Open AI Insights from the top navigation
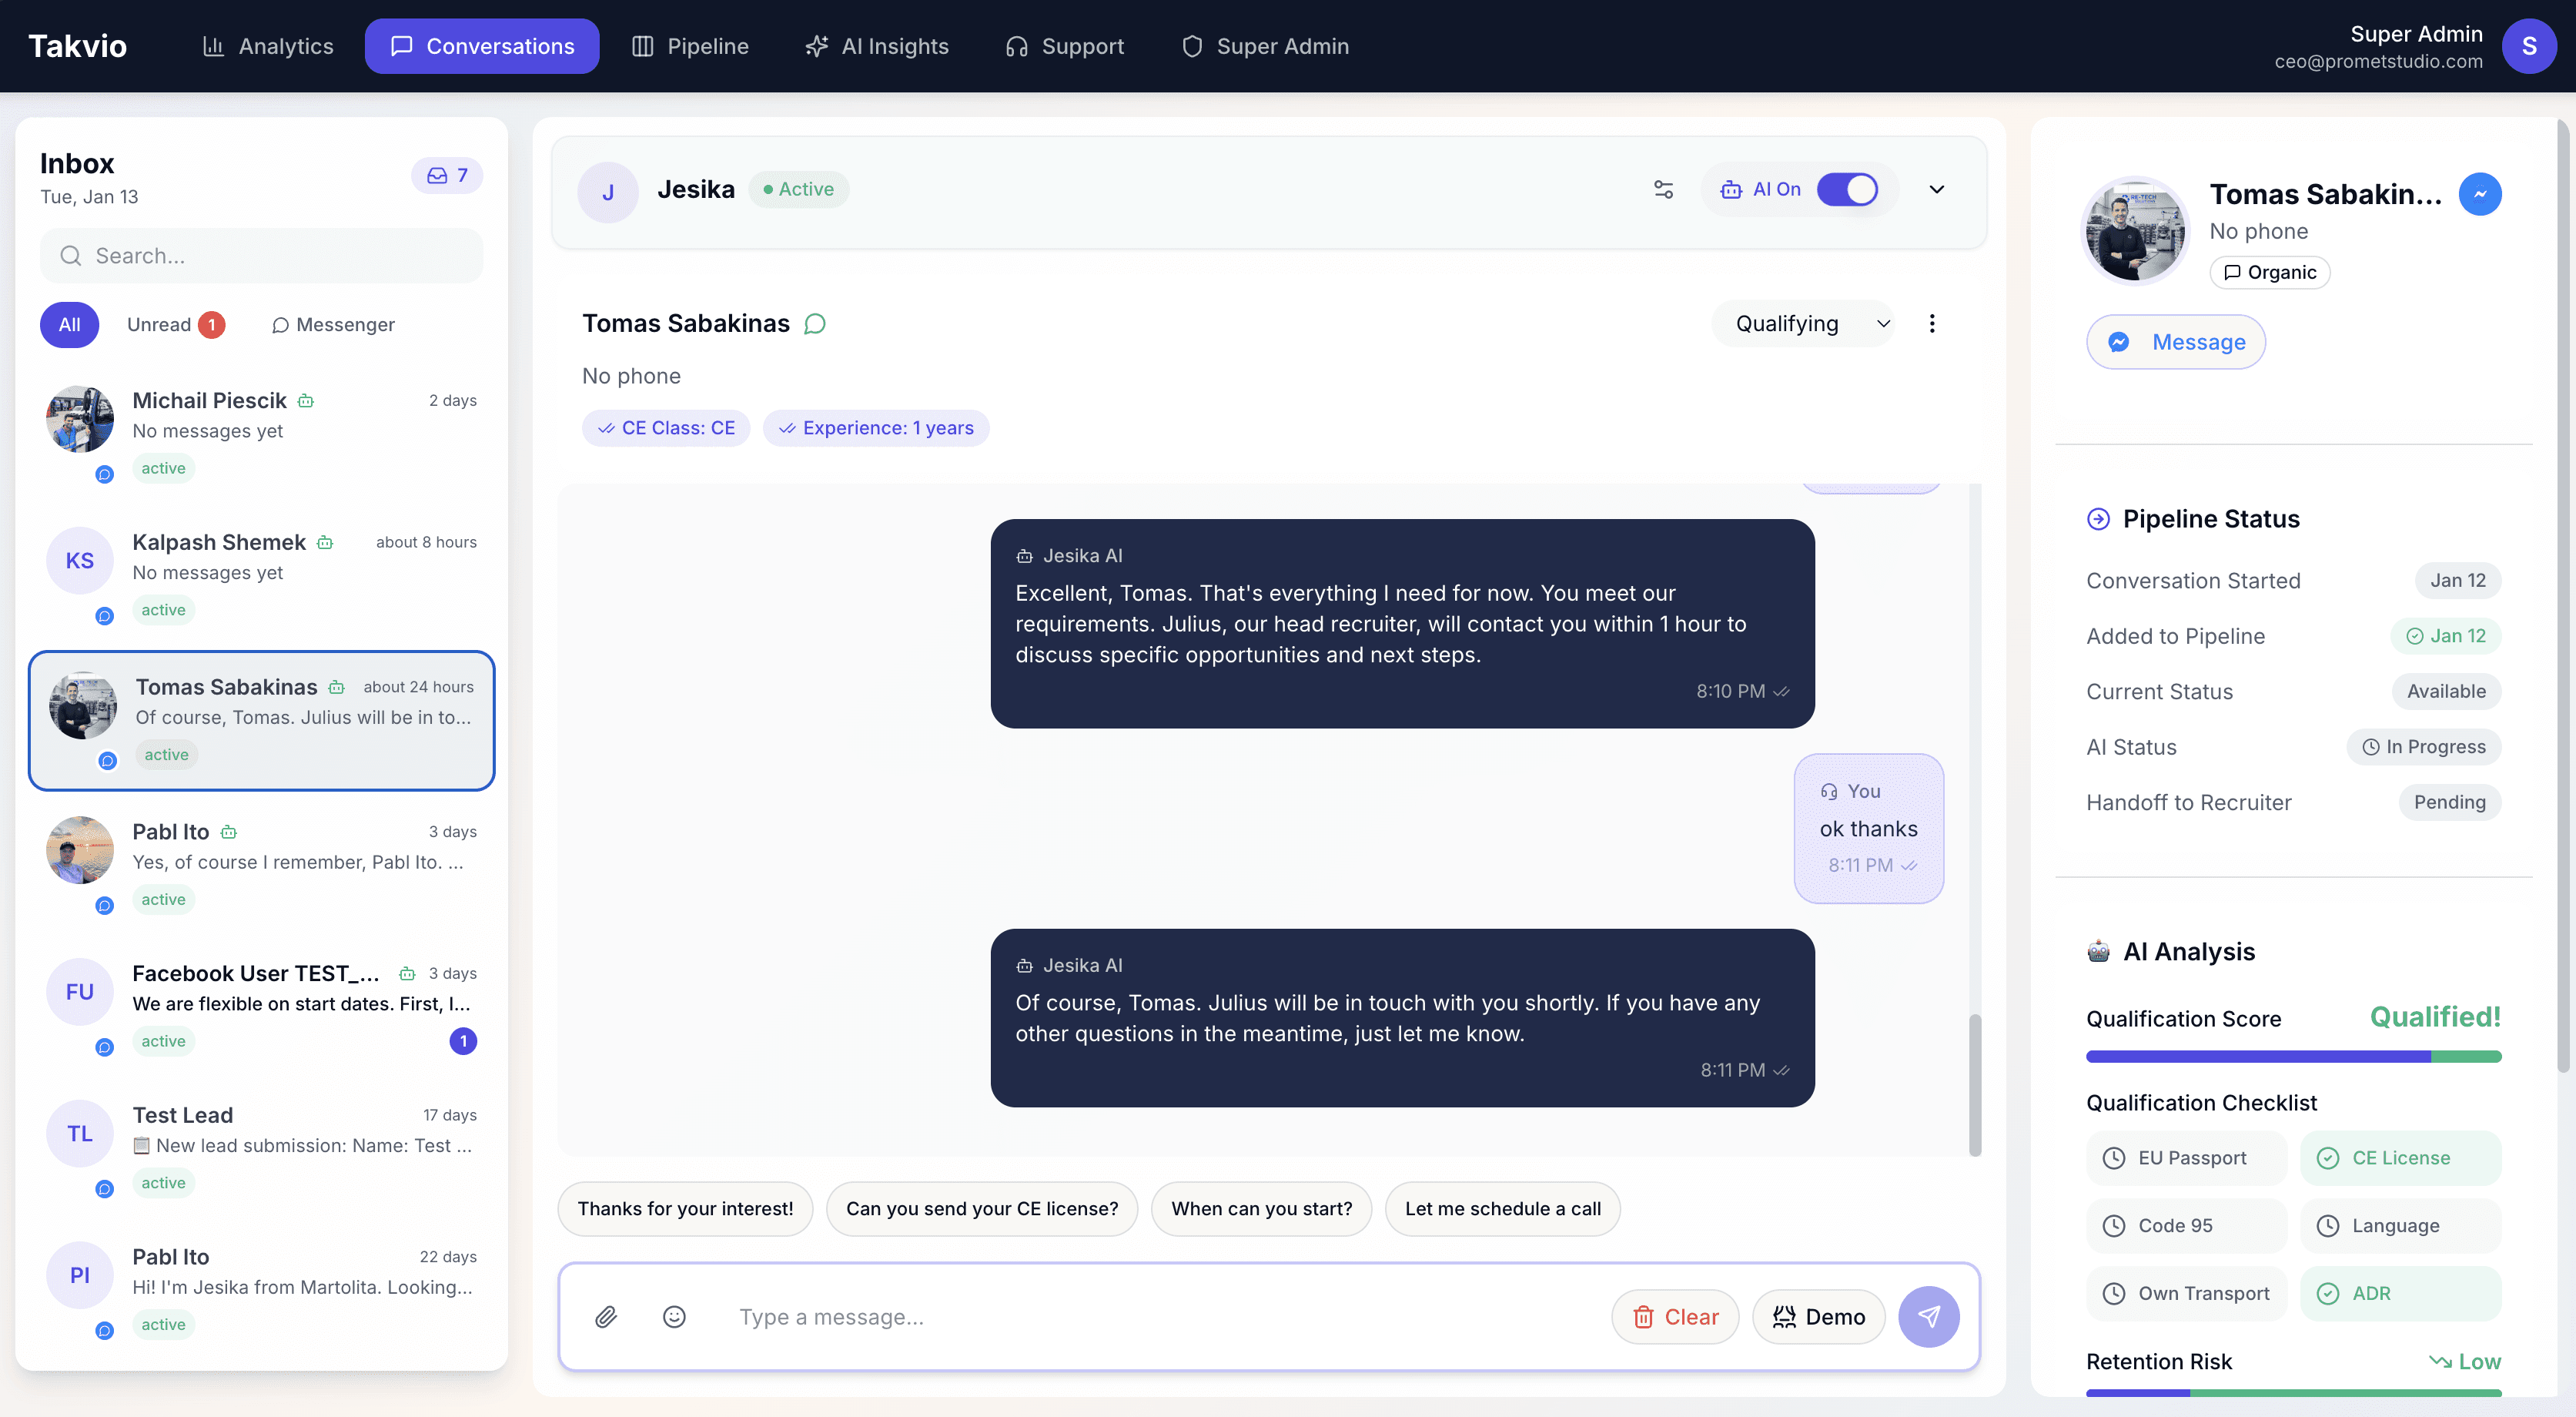This screenshot has width=2576, height=1417. tap(877, 46)
